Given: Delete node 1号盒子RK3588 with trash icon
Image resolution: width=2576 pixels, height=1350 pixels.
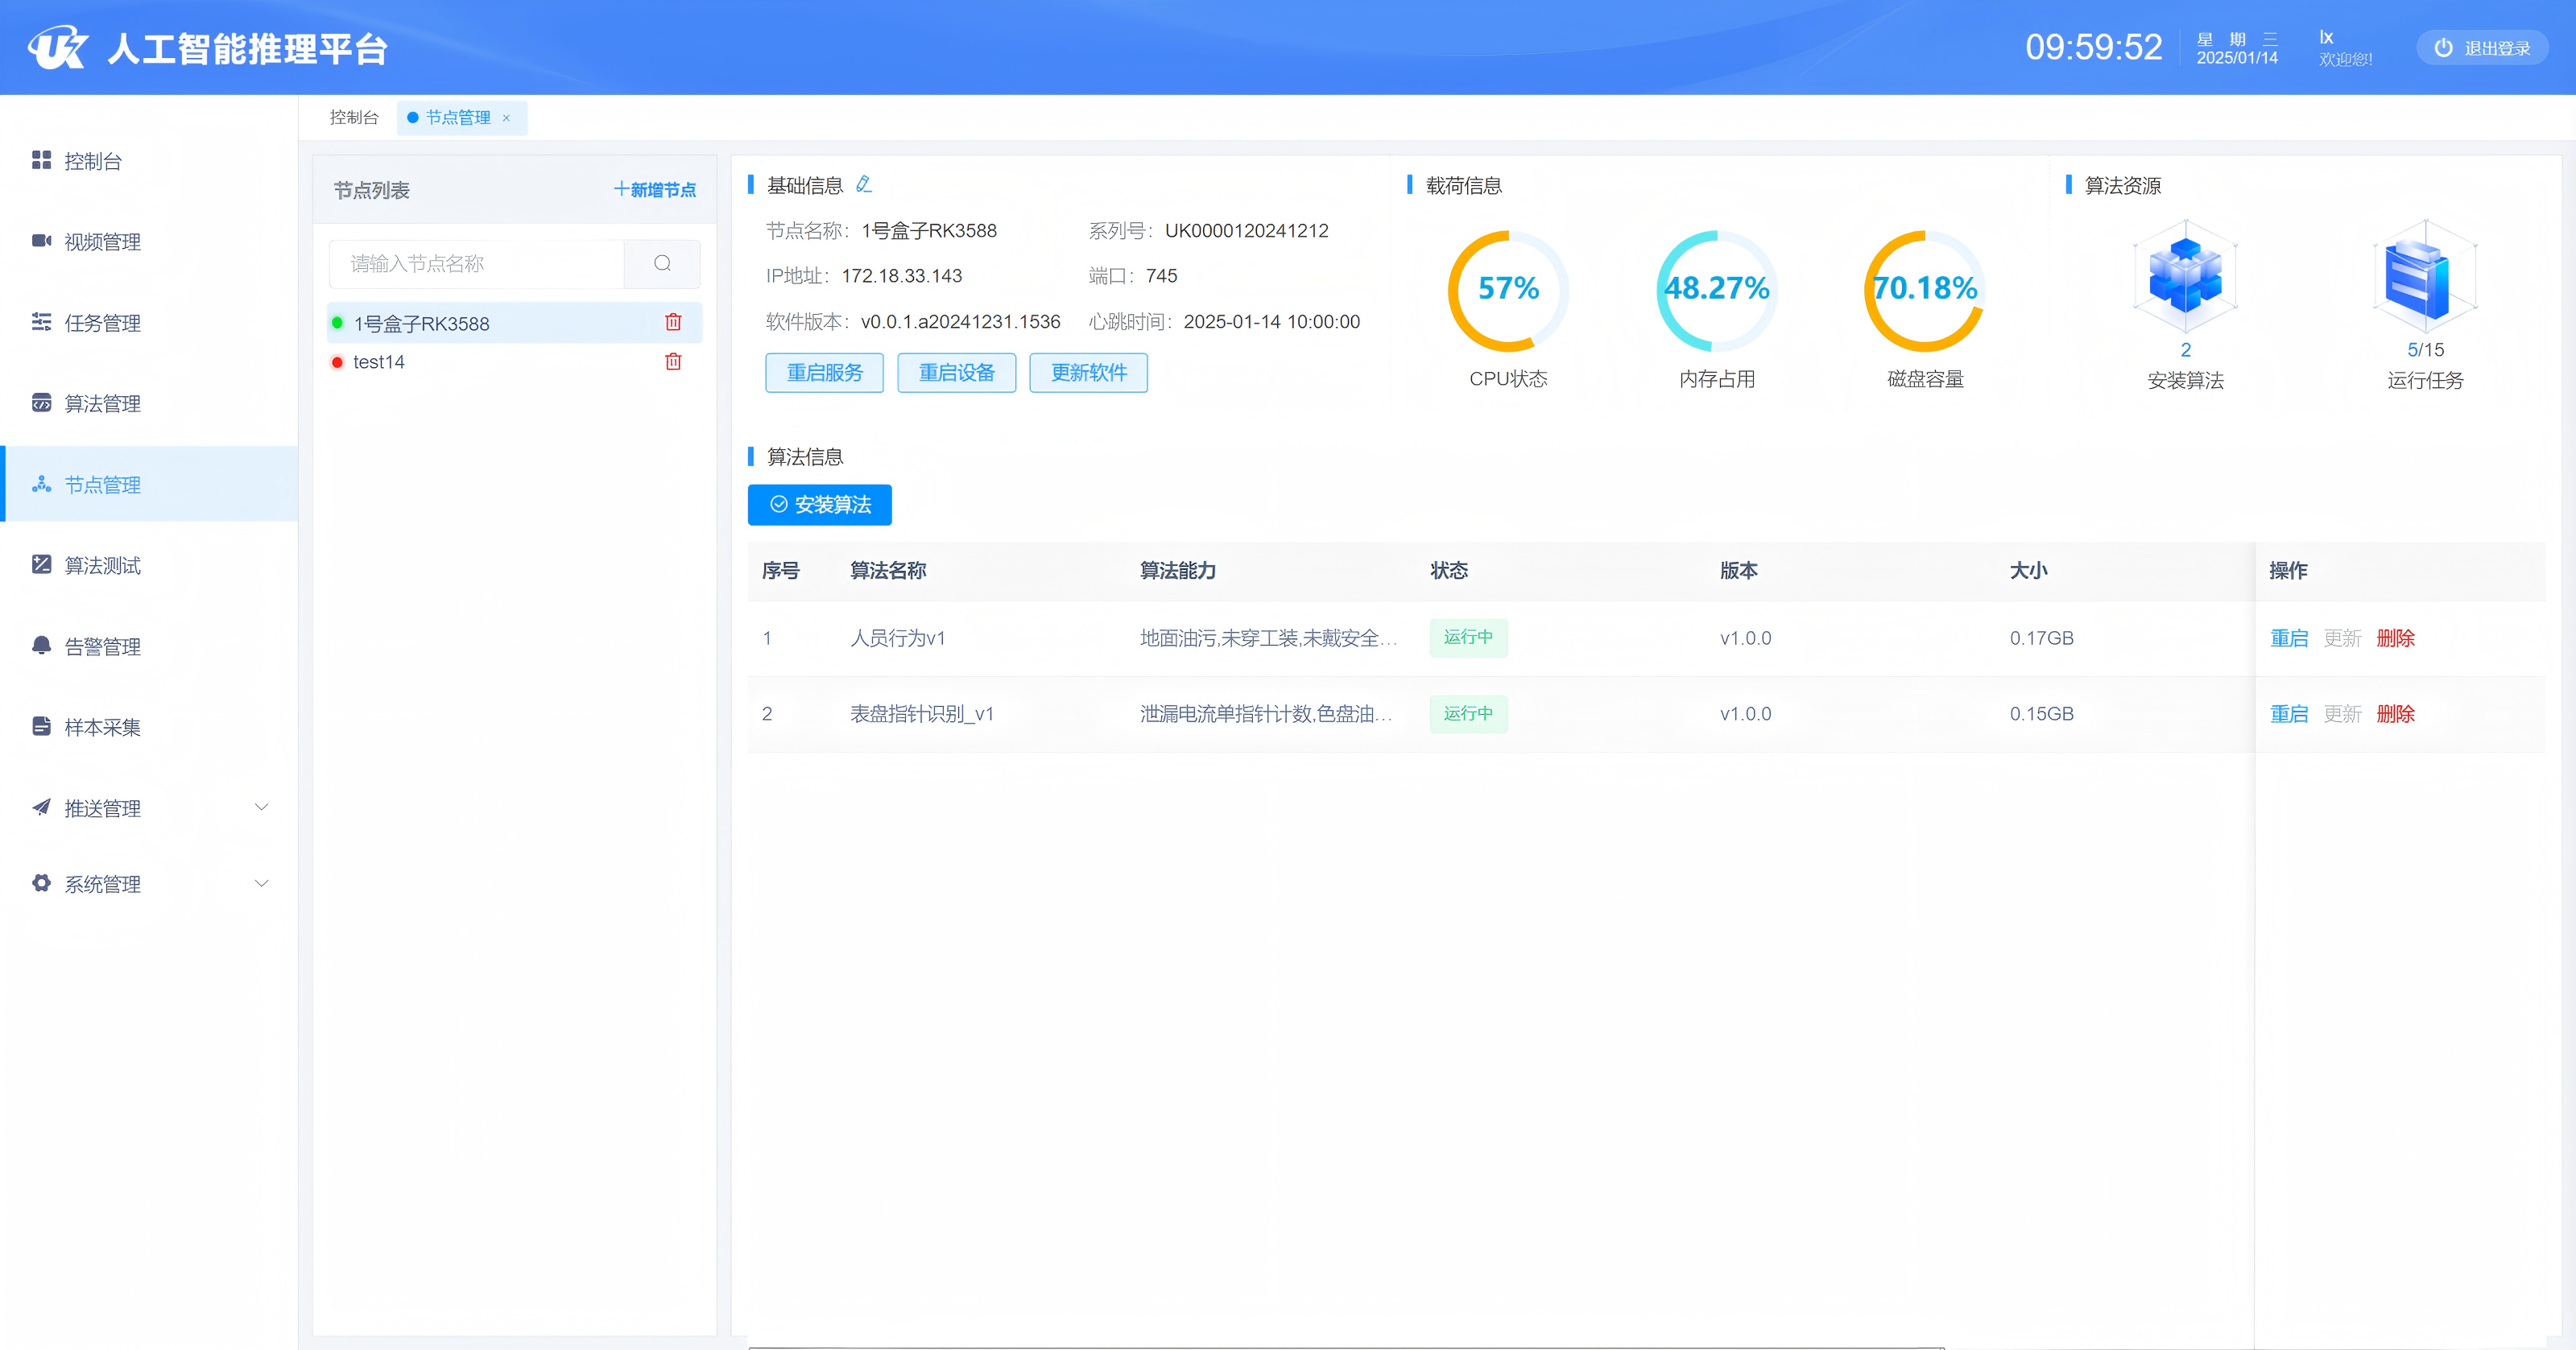Looking at the screenshot, I should [673, 322].
